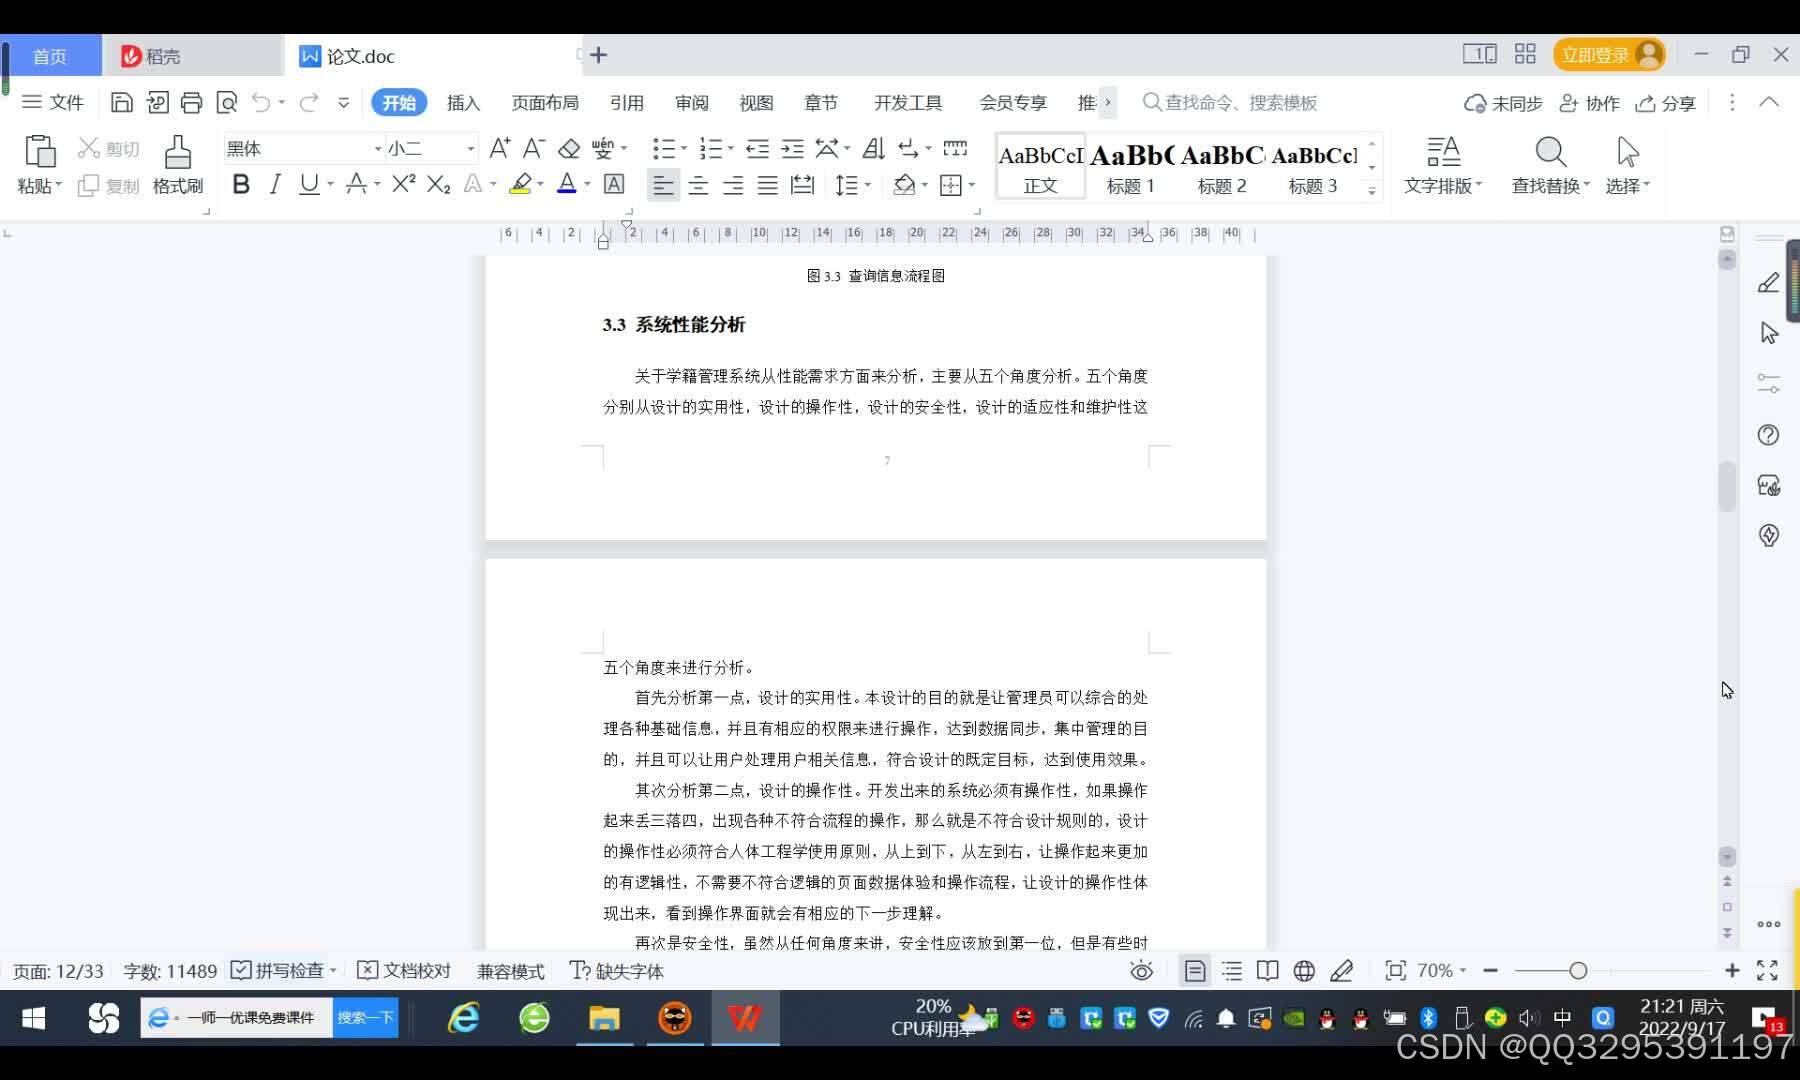The width and height of the screenshot is (1800, 1080).
Task: Open the 文件 menu
Action: (x=53, y=102)
